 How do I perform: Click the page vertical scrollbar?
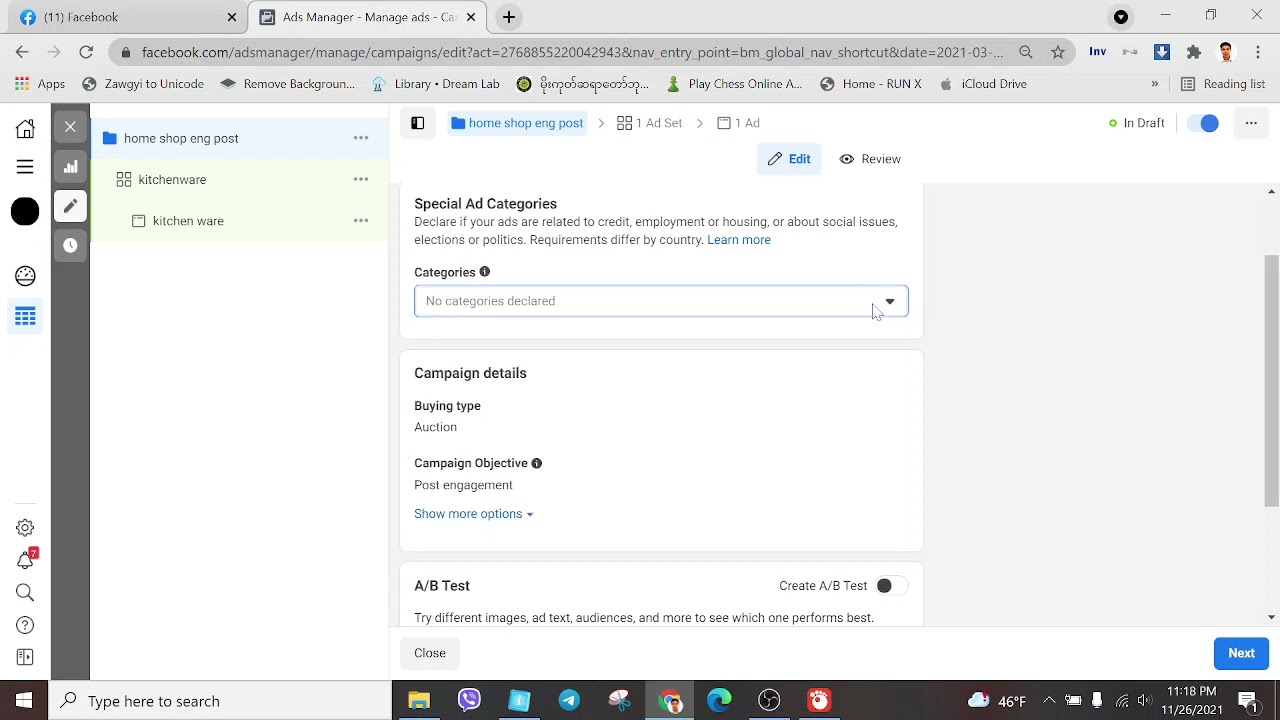pos(1271,380)
